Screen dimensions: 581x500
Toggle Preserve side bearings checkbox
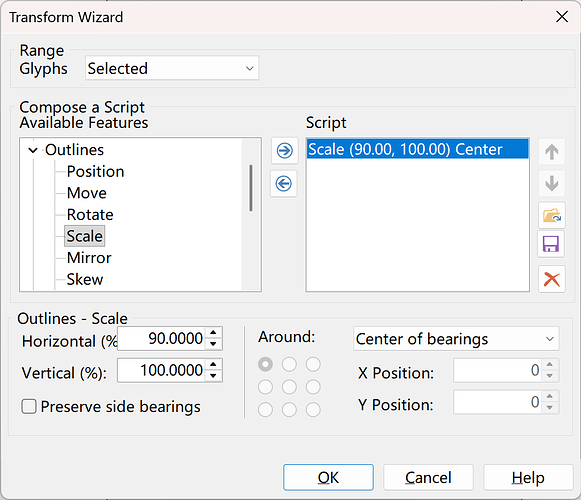coord(29,406)
